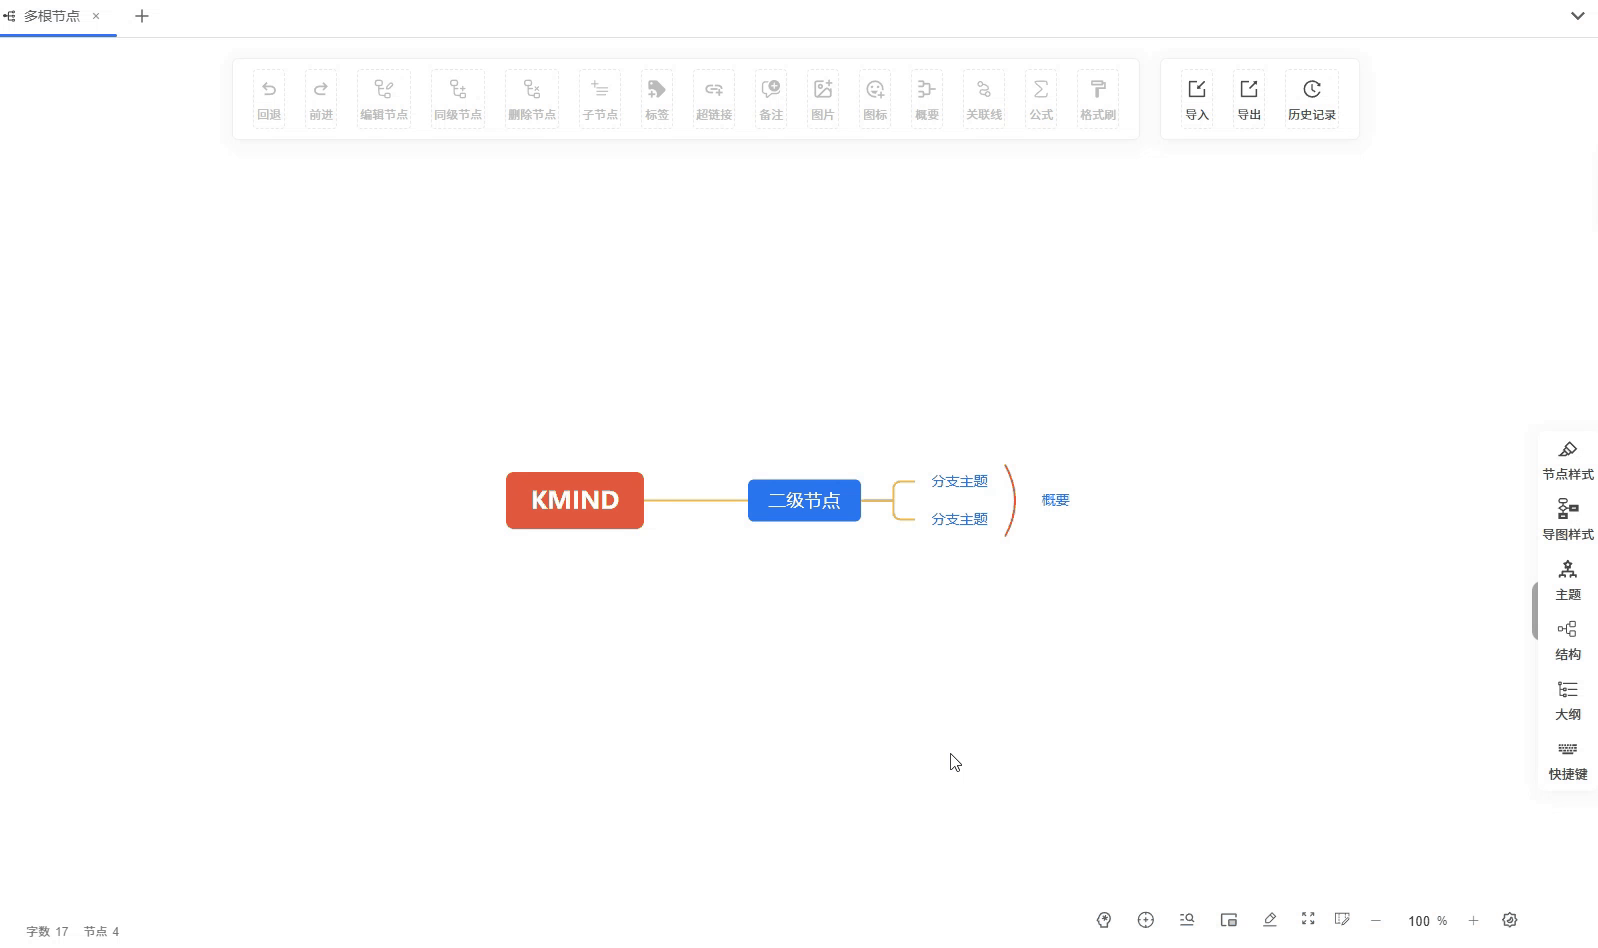
Task: Click the head-with-asterisk icon in bottom bar
Action: 1104,920
